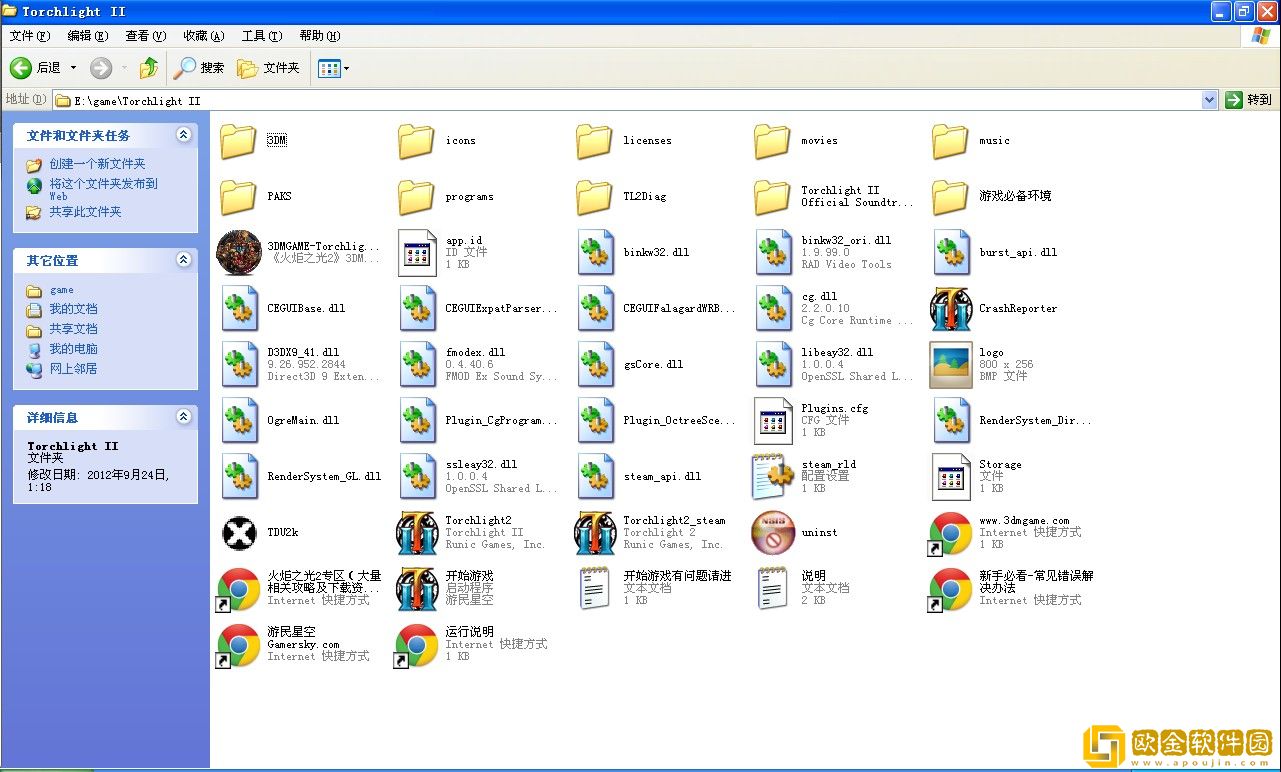Select the www.3dmgame.com shortcut icon
The height and width of the screenshot is (772, 1281).
pyautogui.click(x=950, y=533)
